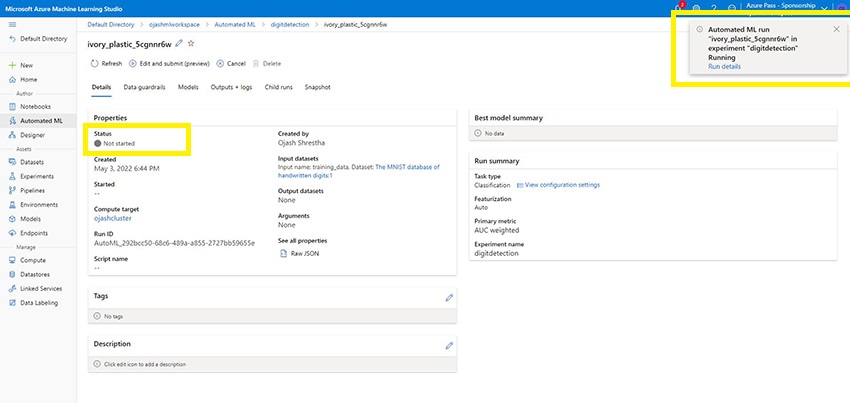Image resolution: width=850 pixels, height=403 pixels.
Task: Edit the Description with the pencil icon
Action: click(449, 345)
